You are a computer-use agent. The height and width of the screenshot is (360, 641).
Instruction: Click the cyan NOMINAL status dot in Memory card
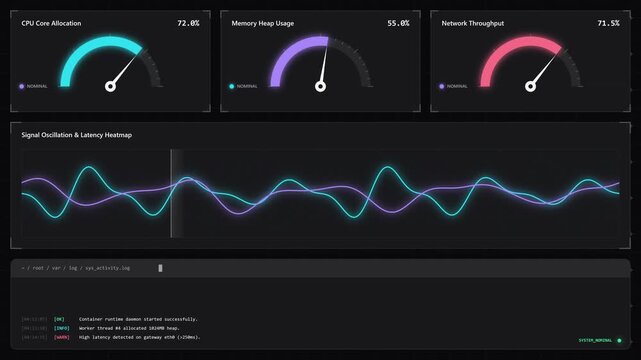point(232,86)
